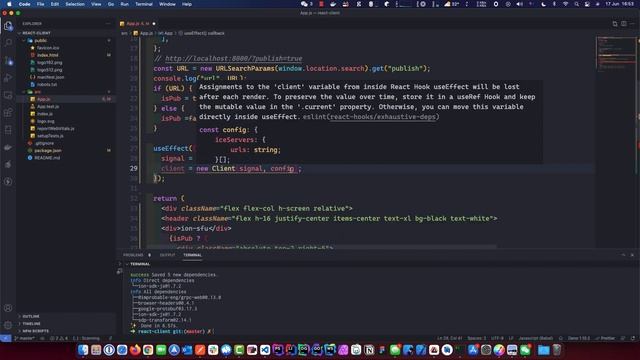
Task: Switch to the OUTPUT panel tab
Action: click(167, 255)
